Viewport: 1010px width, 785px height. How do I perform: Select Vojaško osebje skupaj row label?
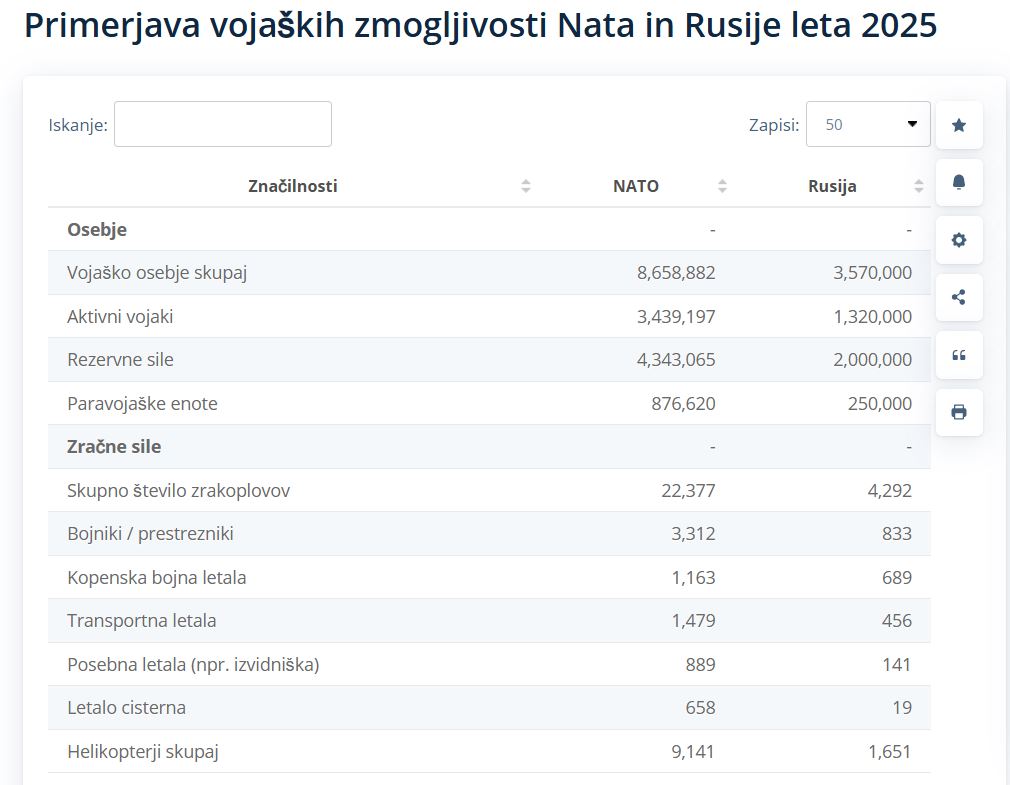[157, 273]
